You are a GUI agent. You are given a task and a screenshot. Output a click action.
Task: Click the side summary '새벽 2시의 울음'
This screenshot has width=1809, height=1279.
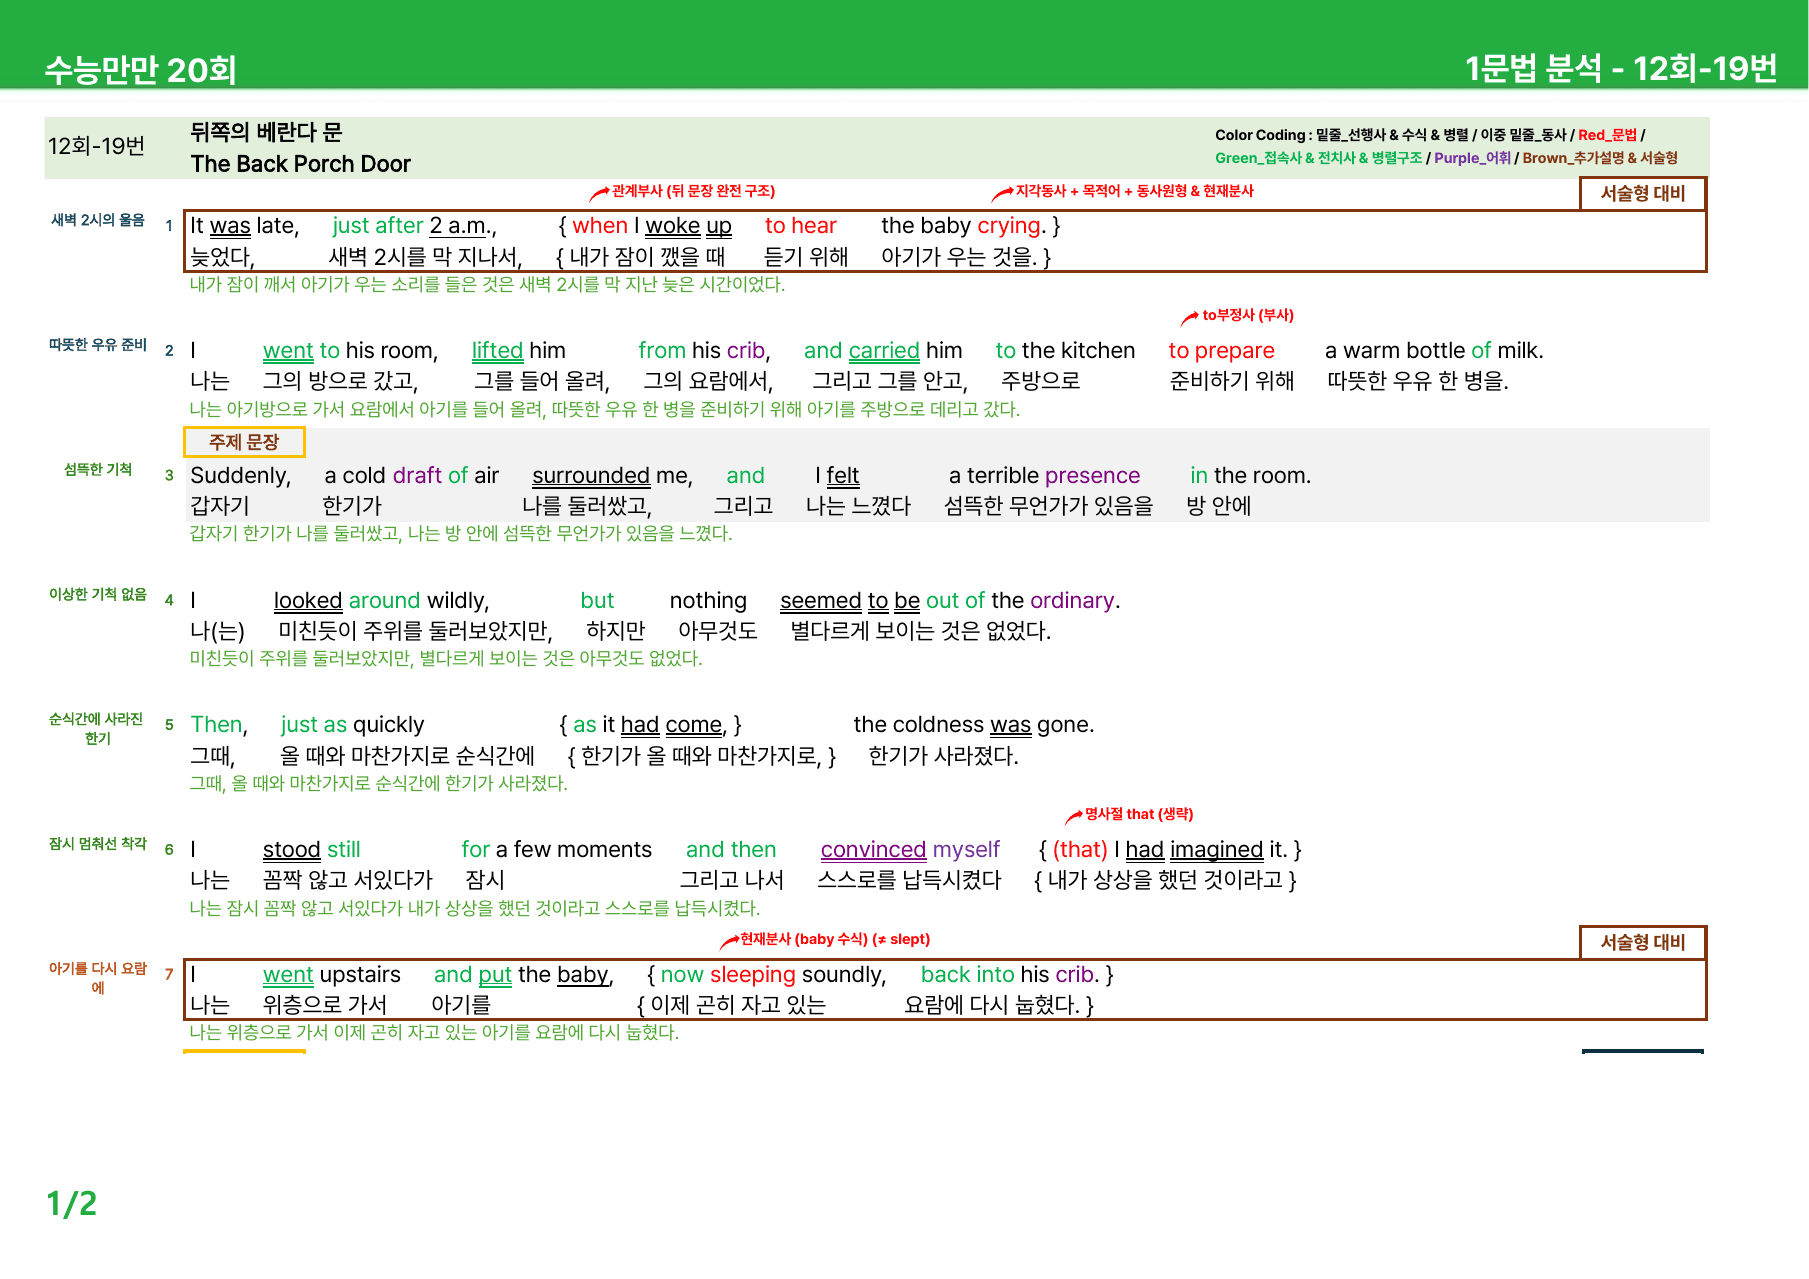(x=98, y=220)
